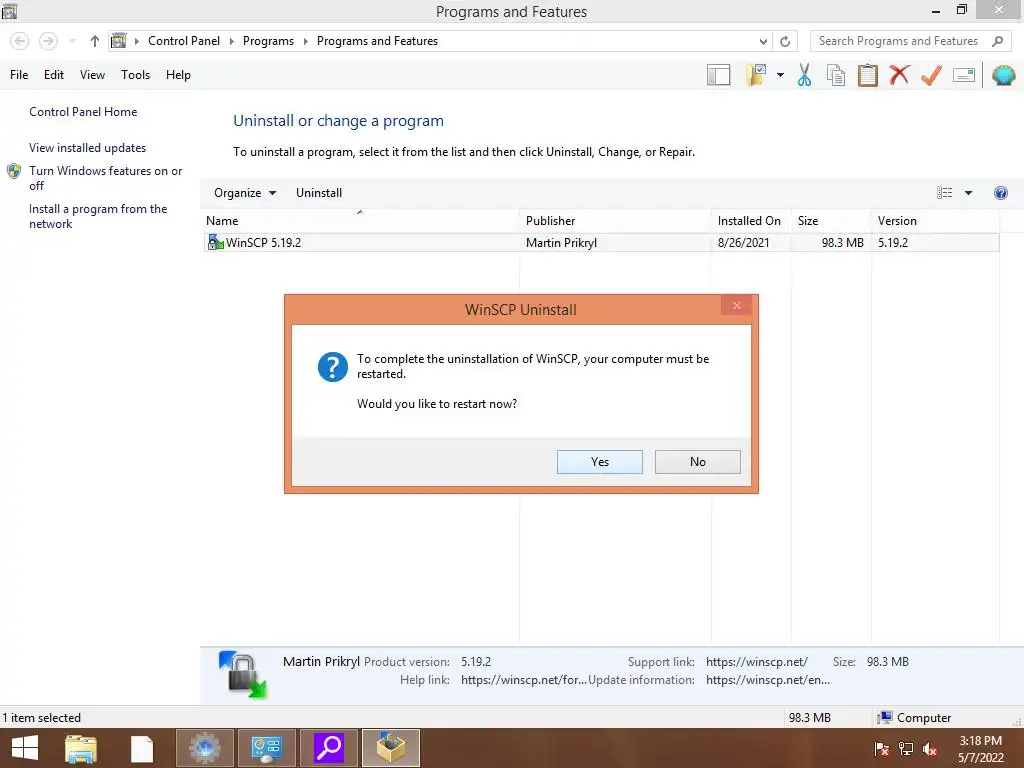Open the Tools menu
1024x768 pixels.
pos(135,75)
